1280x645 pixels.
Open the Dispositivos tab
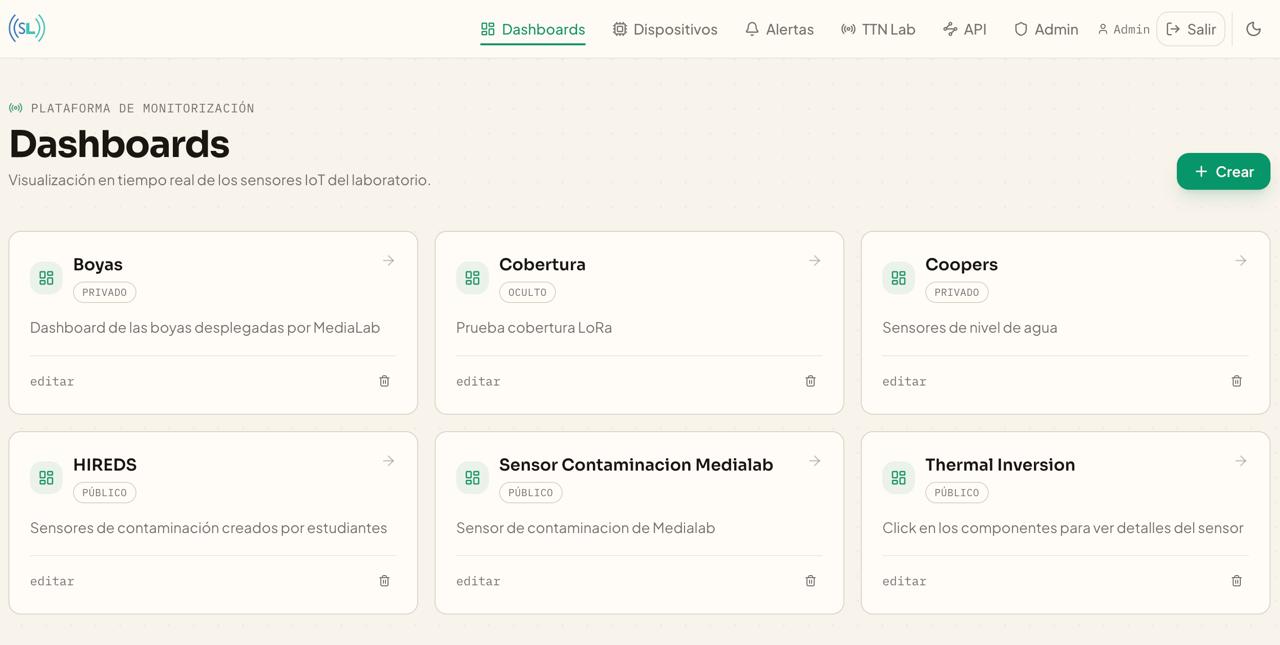tap(665, 29)
